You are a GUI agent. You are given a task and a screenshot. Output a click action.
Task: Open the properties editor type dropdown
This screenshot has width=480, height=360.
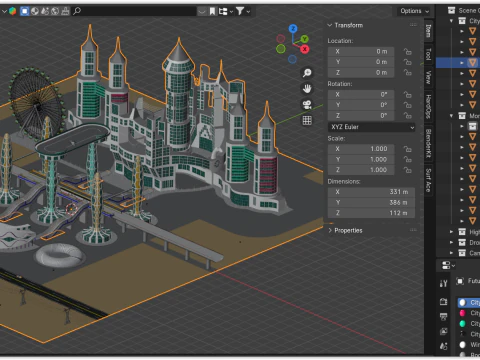point(448,265)
